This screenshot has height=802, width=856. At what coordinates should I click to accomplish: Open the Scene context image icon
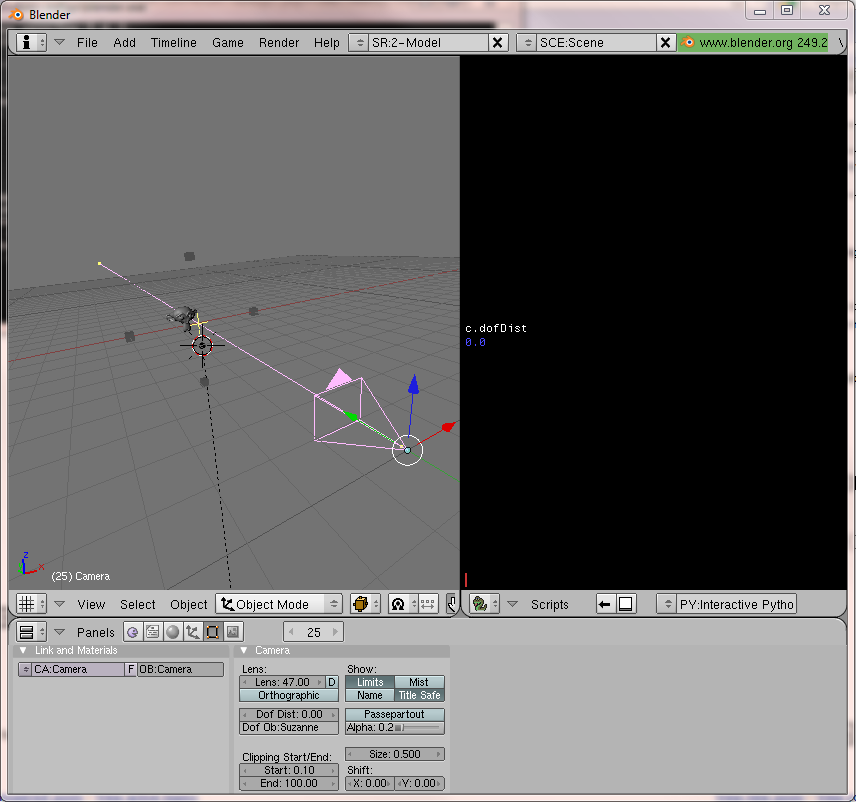[233, 632]
